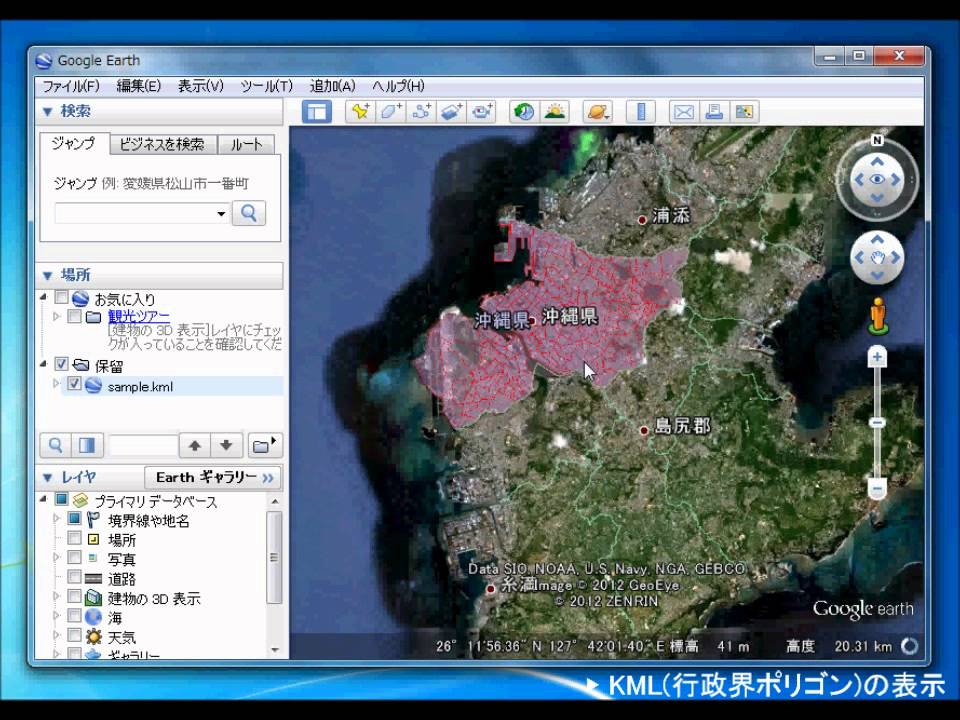Expand the sample.kml tree node
The image size is (960, 720).
point(56,384)
